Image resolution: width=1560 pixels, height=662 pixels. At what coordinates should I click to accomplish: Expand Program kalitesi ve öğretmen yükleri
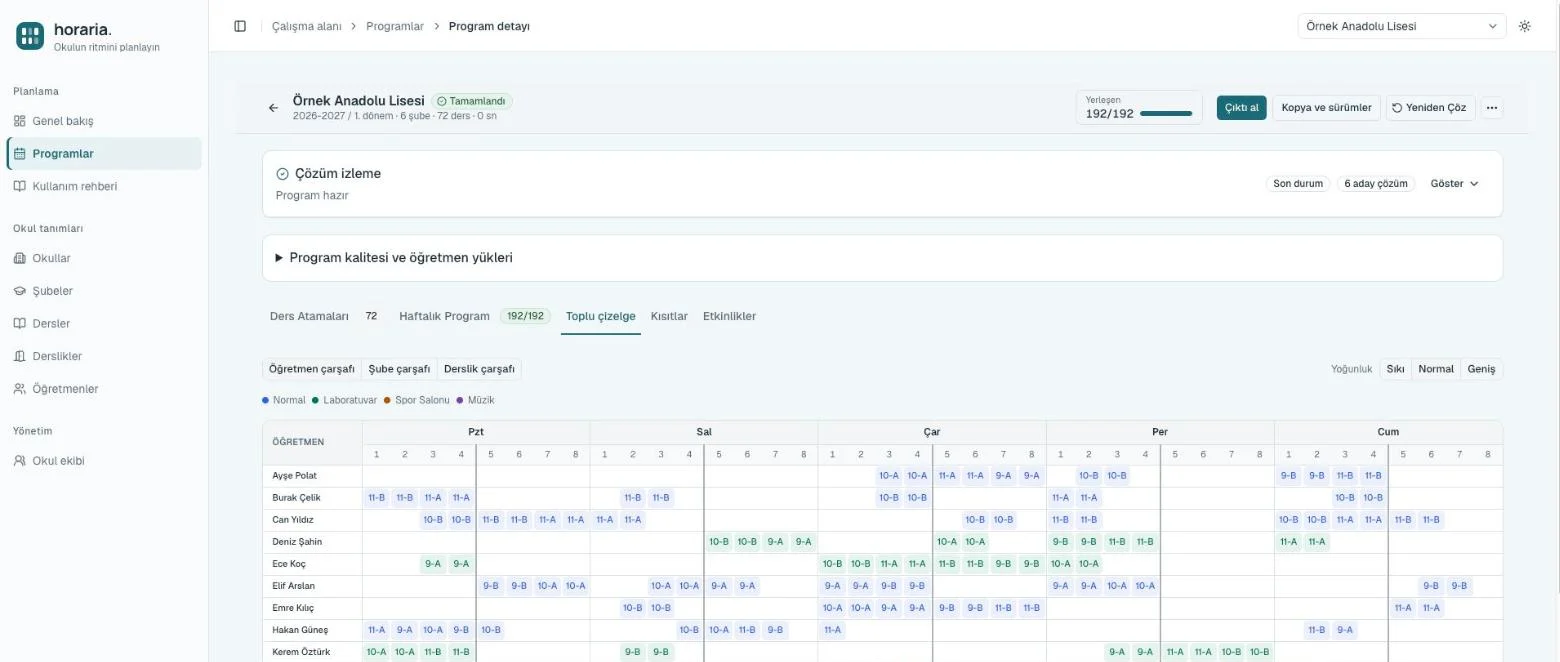882,258
